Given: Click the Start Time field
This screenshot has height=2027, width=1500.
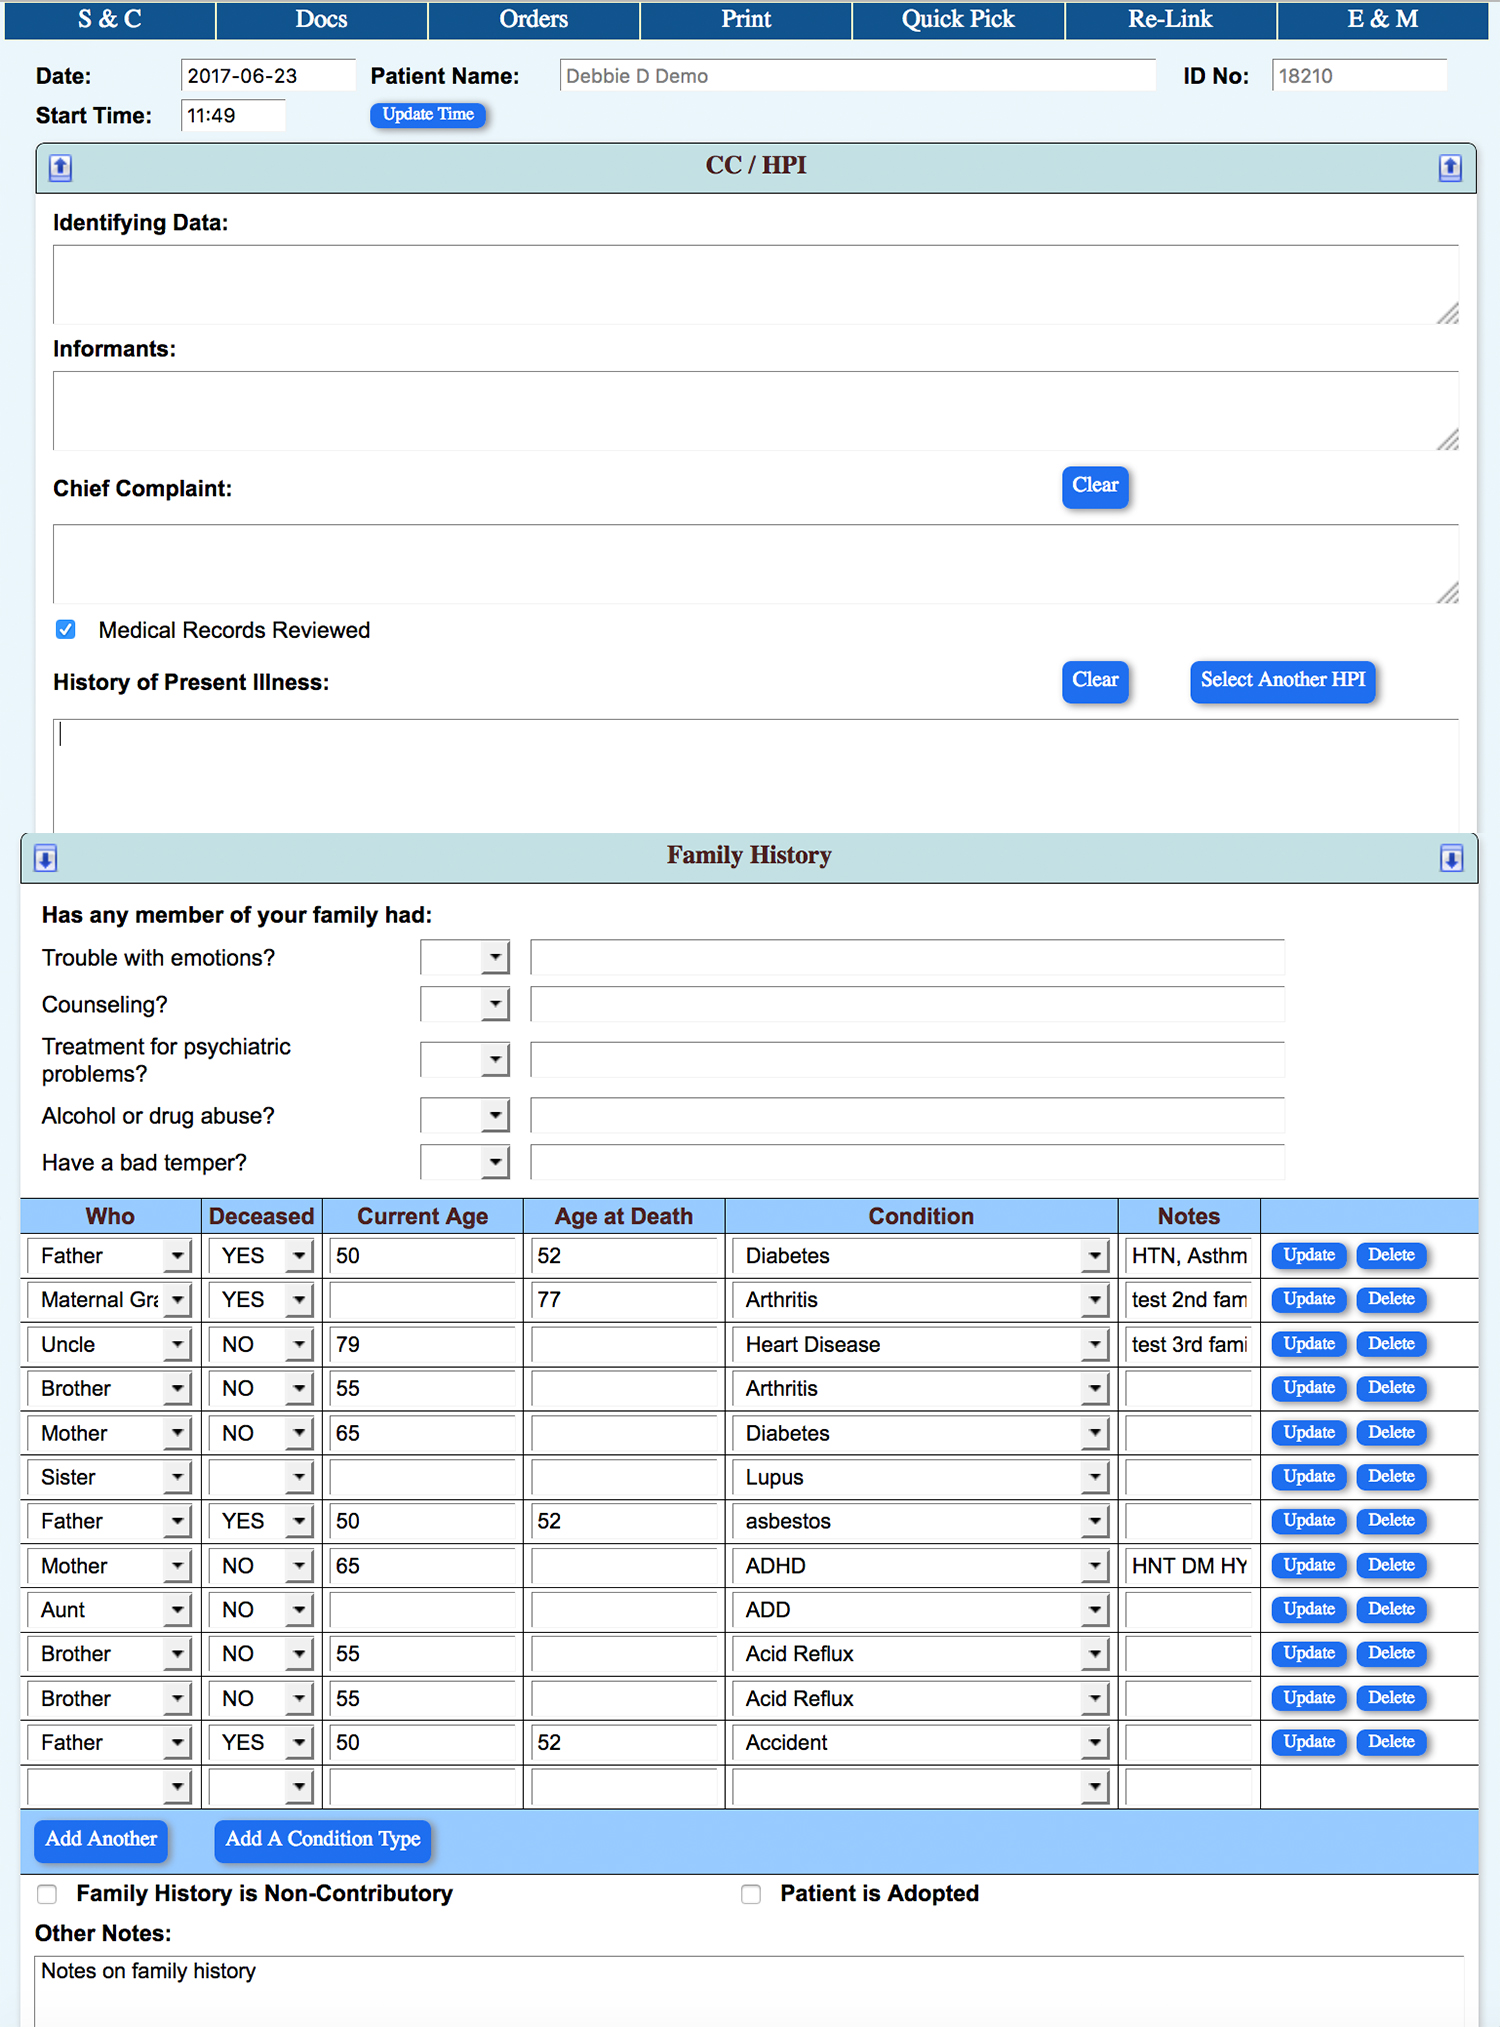Looking at the screenshot, I should (x=232, y=115).
